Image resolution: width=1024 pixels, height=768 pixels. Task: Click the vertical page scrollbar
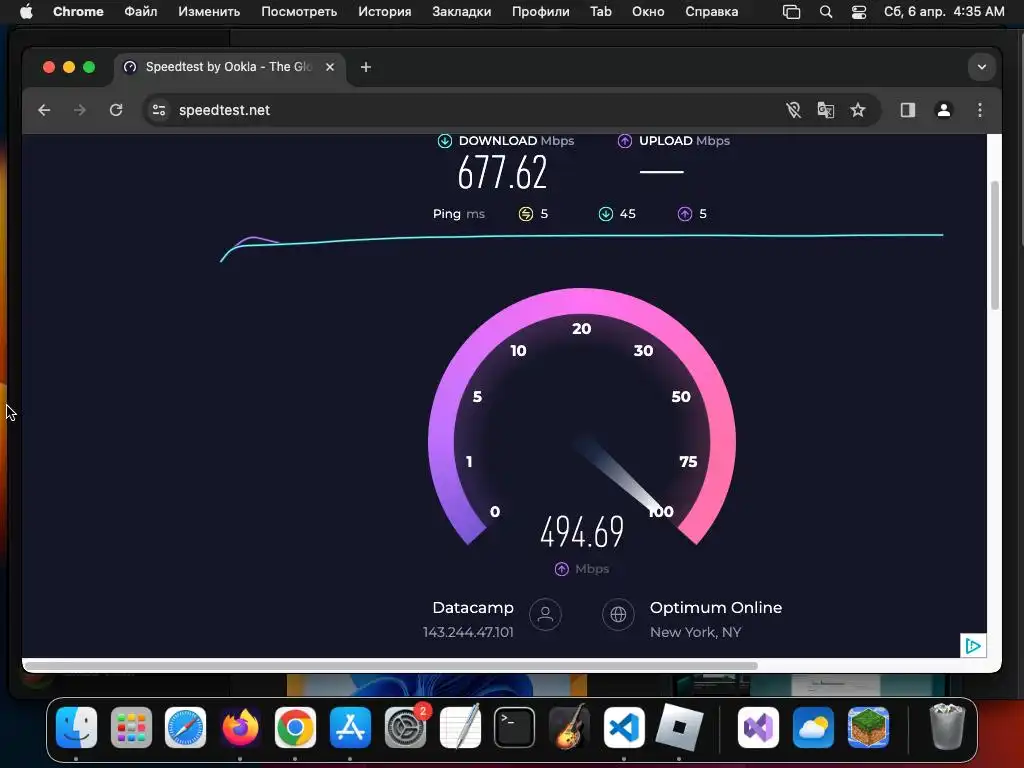pyautogui.click(x=995, y=245)
